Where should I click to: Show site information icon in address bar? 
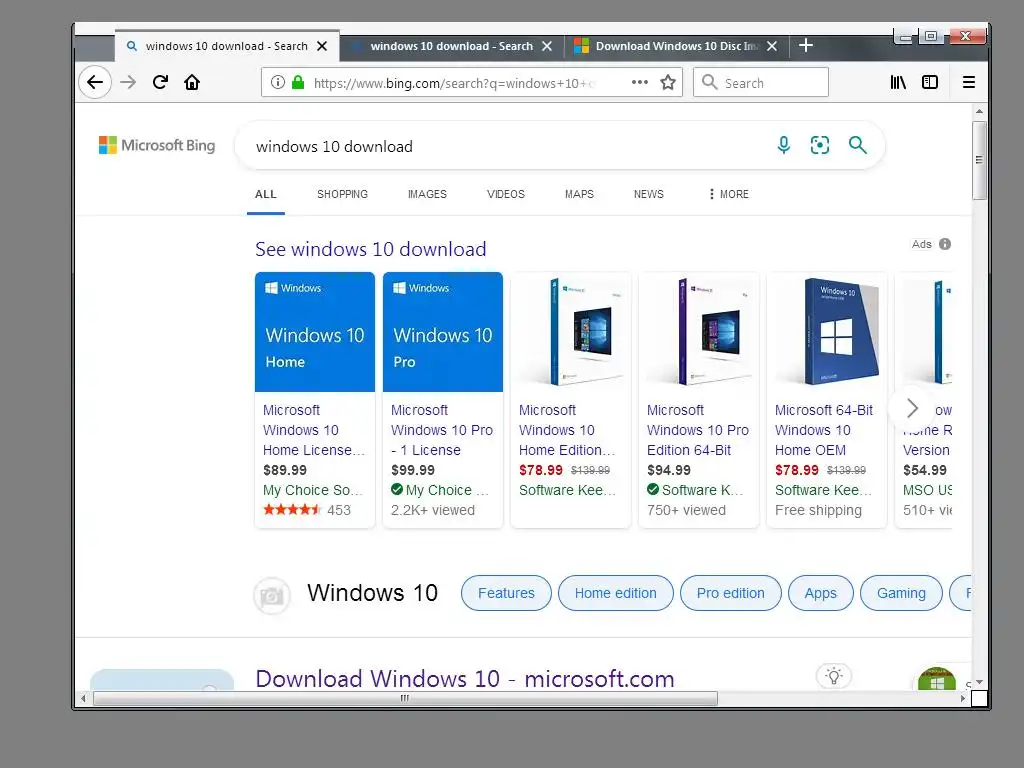click(x=278, y=82)
